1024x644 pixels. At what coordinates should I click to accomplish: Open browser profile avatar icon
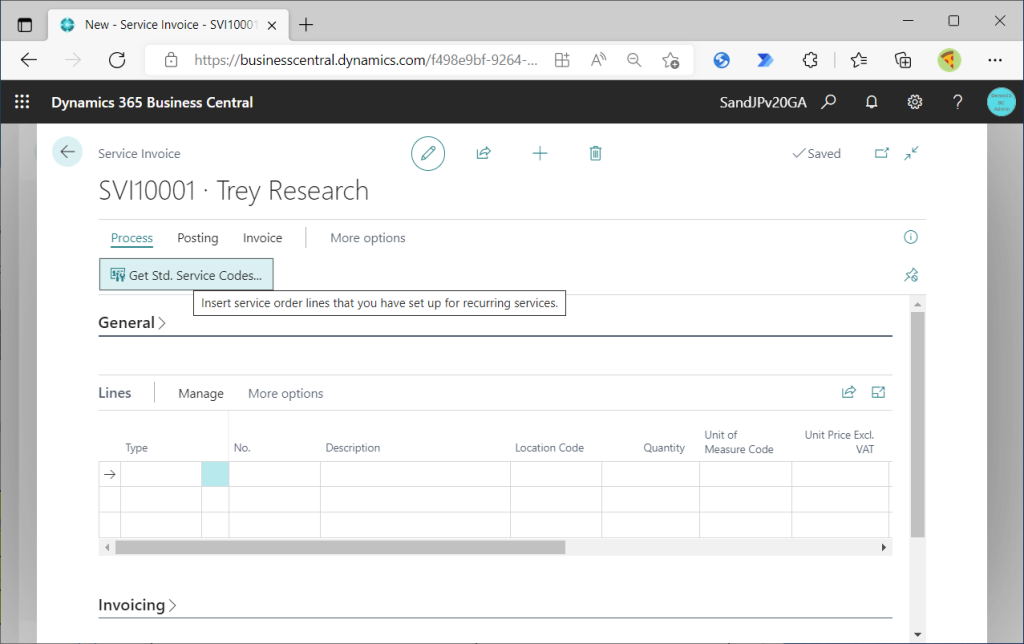[949, 60]
